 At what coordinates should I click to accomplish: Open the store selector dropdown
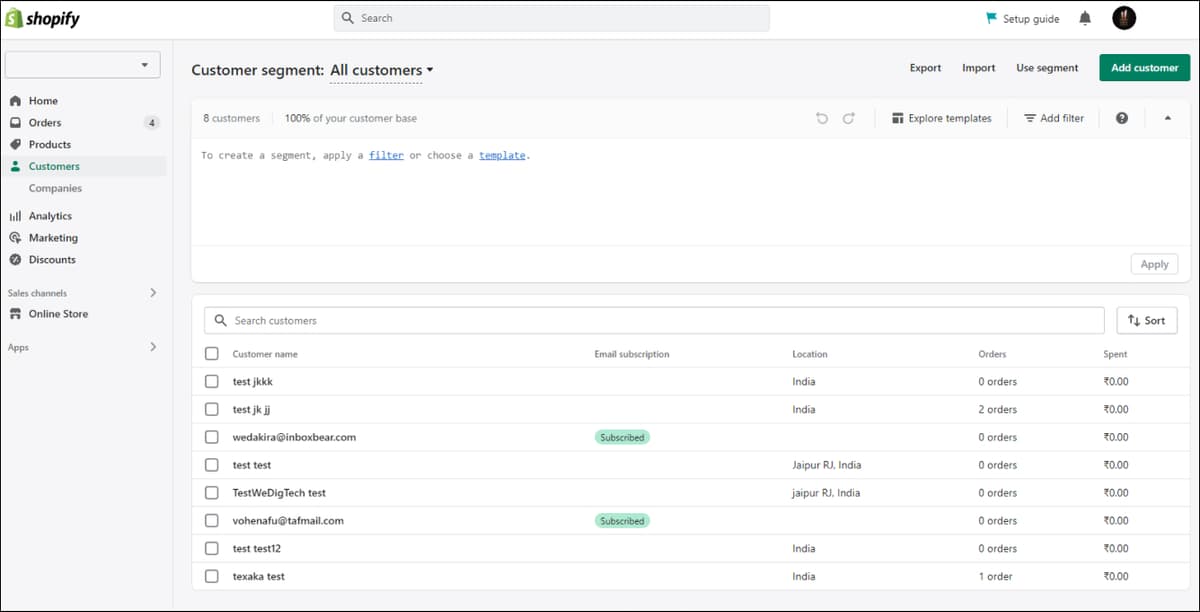[82, 65]
